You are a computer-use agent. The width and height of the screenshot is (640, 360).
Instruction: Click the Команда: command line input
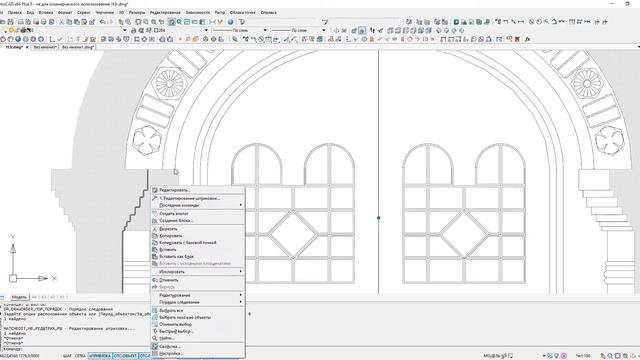[76, 349]
